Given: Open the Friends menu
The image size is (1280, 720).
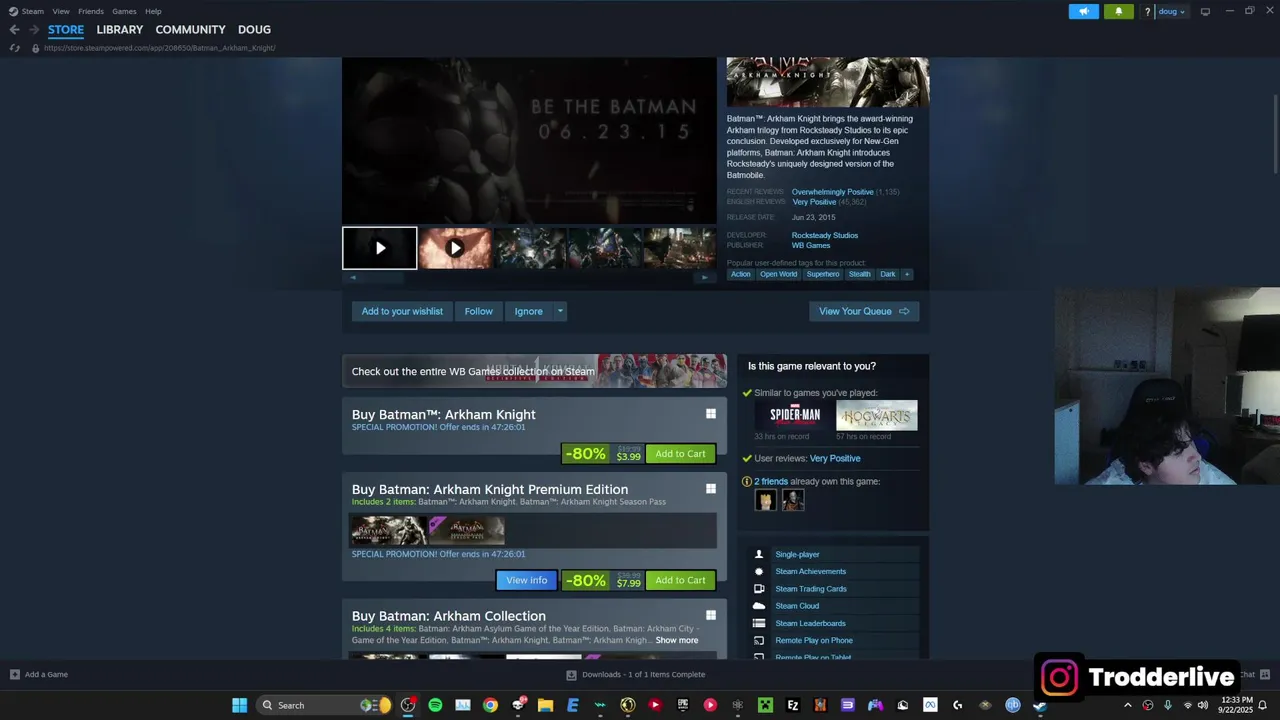Looking at the screenshot, I should (x=91, y=11).
